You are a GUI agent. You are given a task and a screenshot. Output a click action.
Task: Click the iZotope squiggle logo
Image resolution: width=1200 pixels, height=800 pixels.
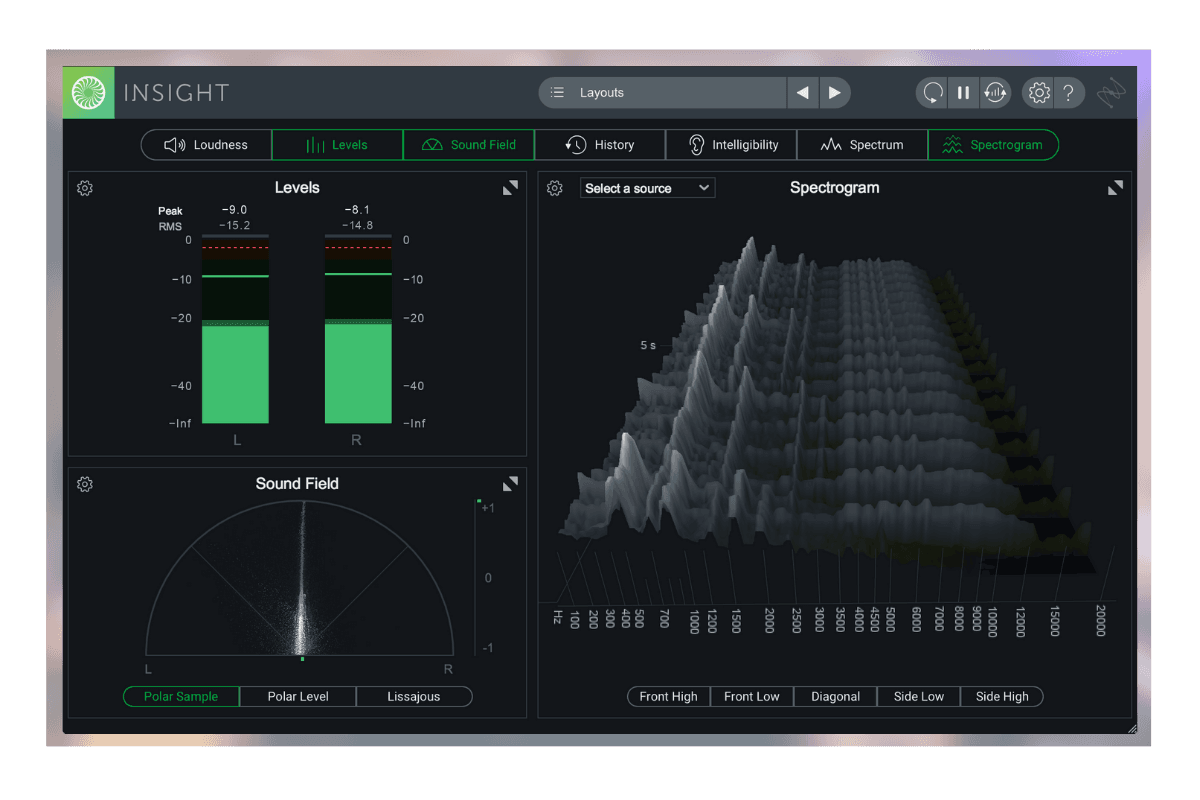pos(1111,93)
